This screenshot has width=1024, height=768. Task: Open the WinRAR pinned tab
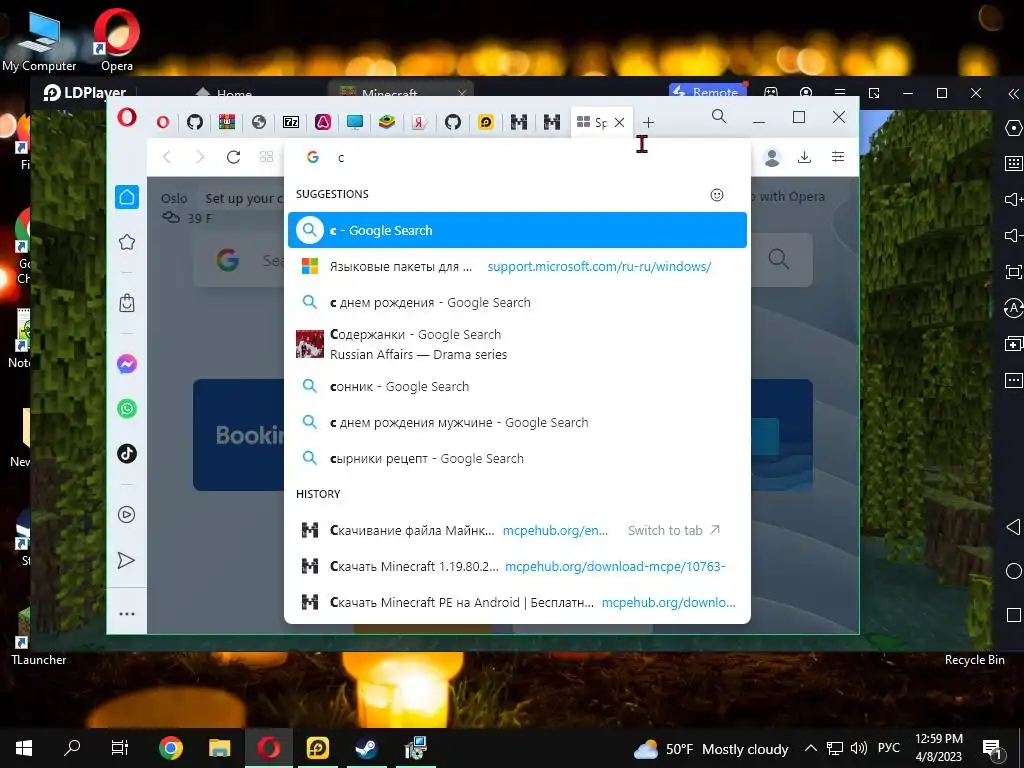coord(227,121)
